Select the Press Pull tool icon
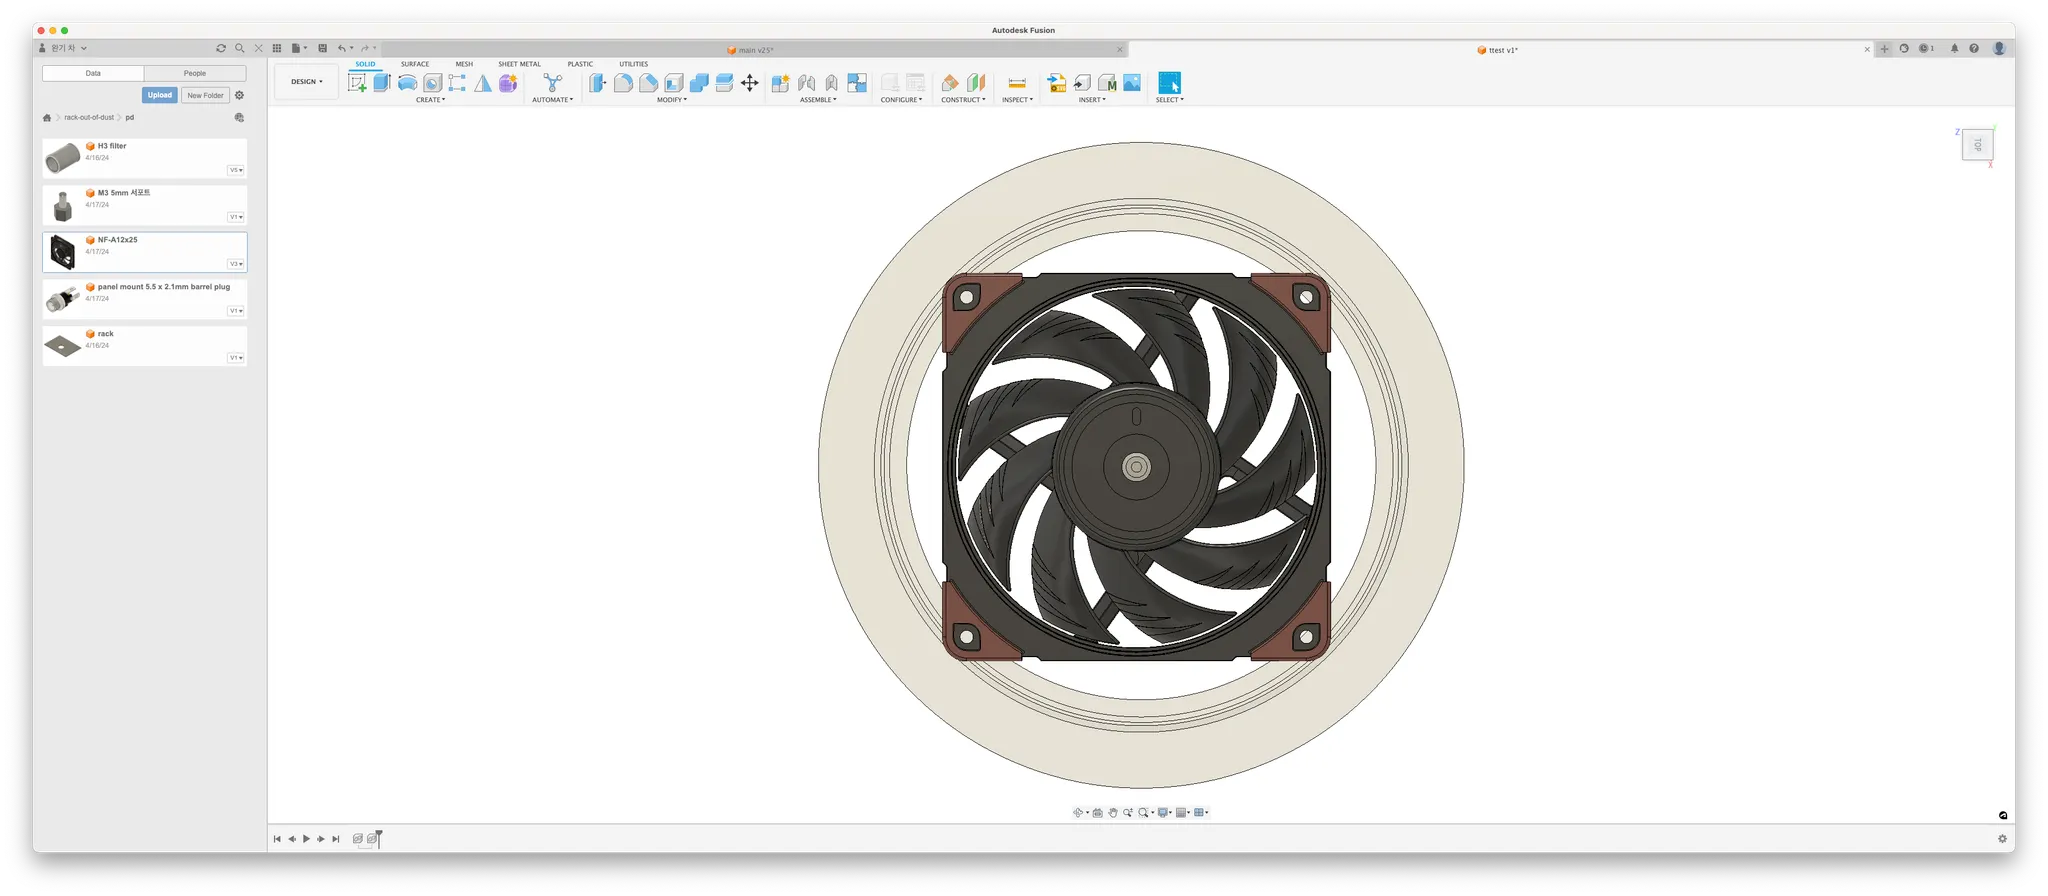This screenshot has width=2048, height=896. (597, 83)
